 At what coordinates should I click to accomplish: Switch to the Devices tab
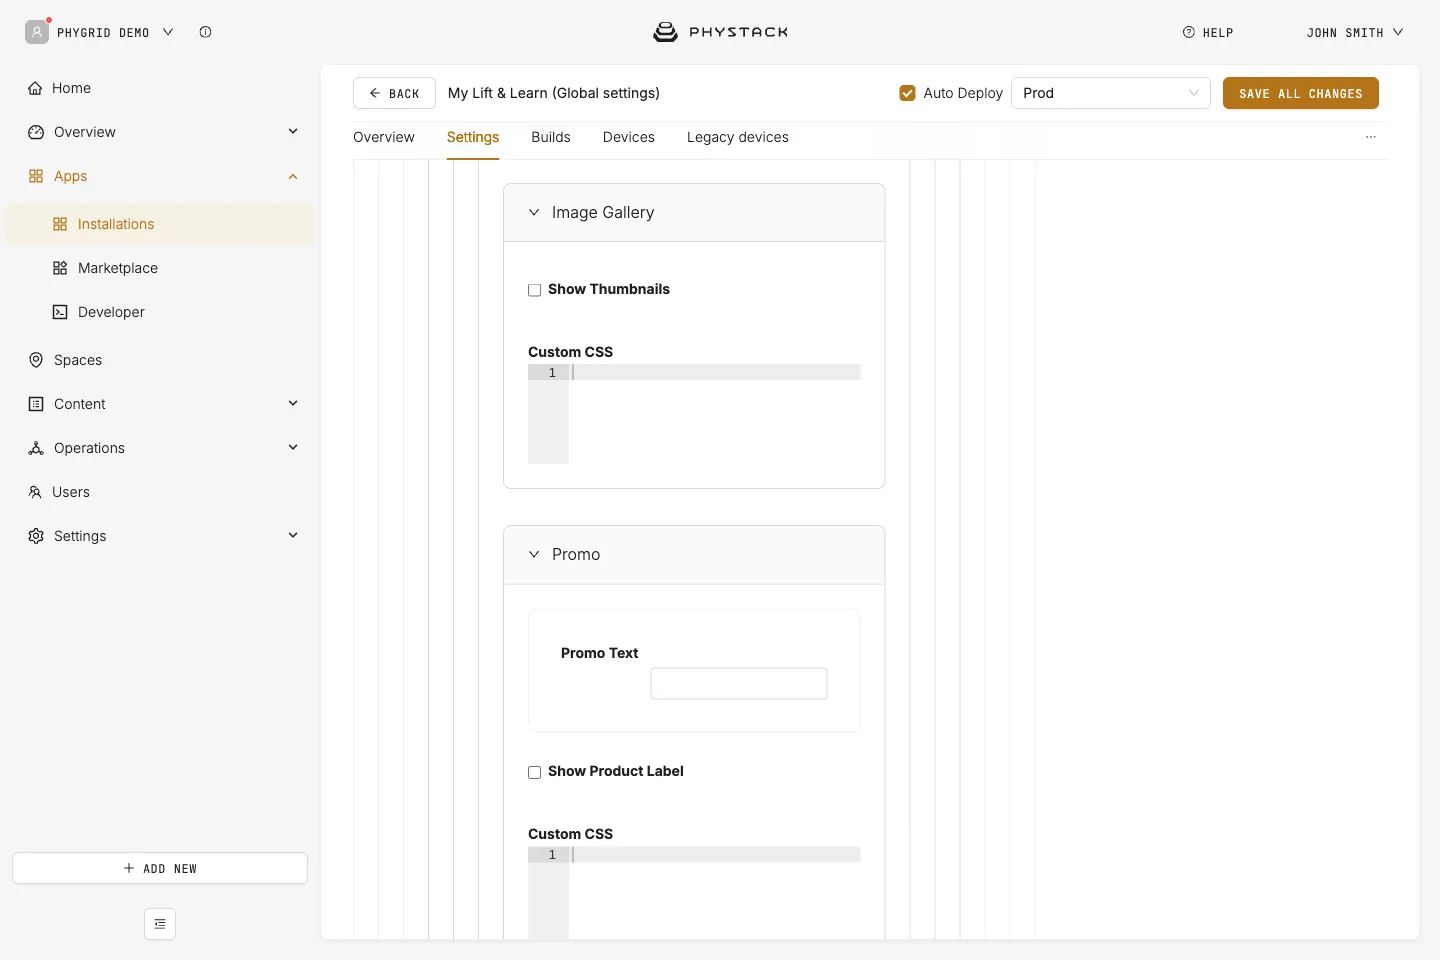coord(629,137)
